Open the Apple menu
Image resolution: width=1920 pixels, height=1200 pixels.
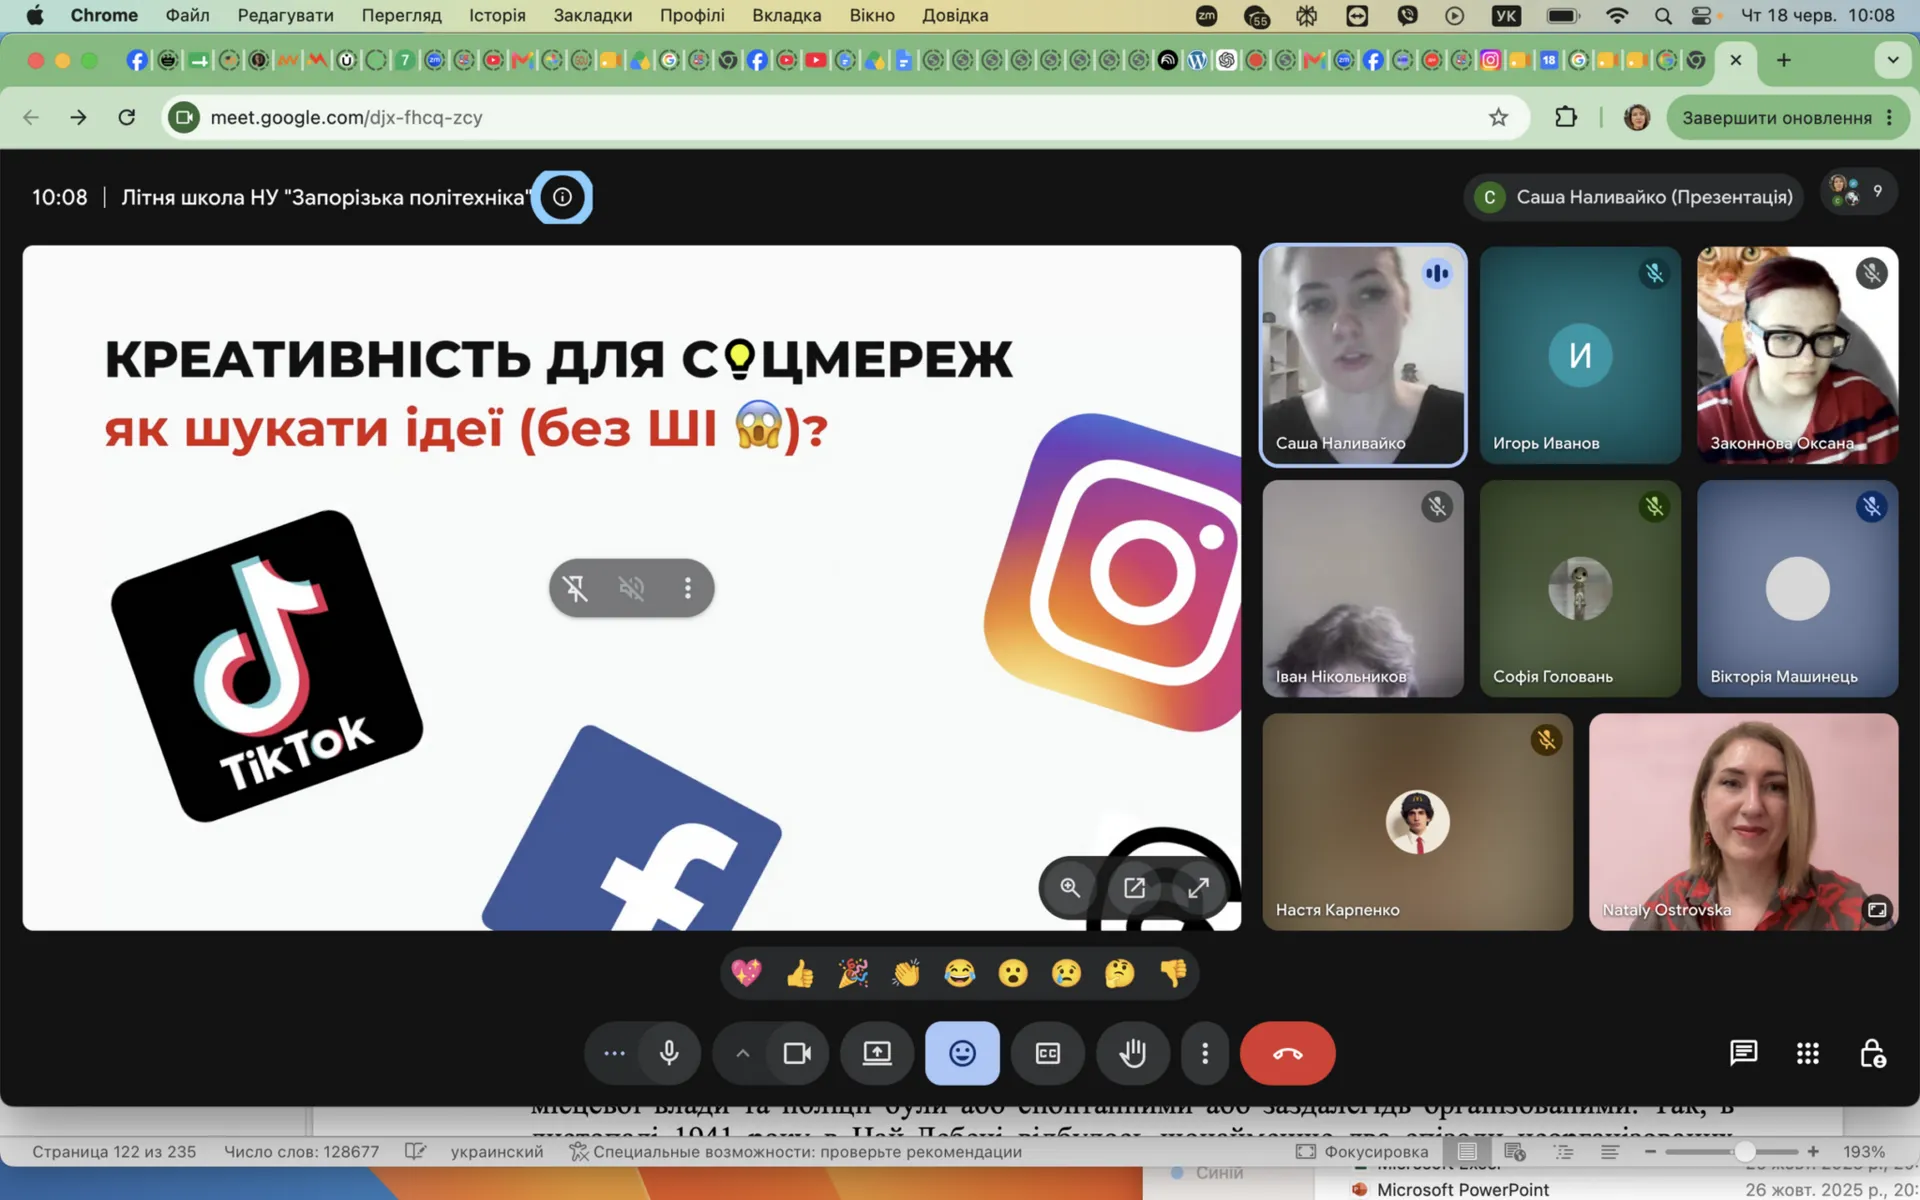35,15
